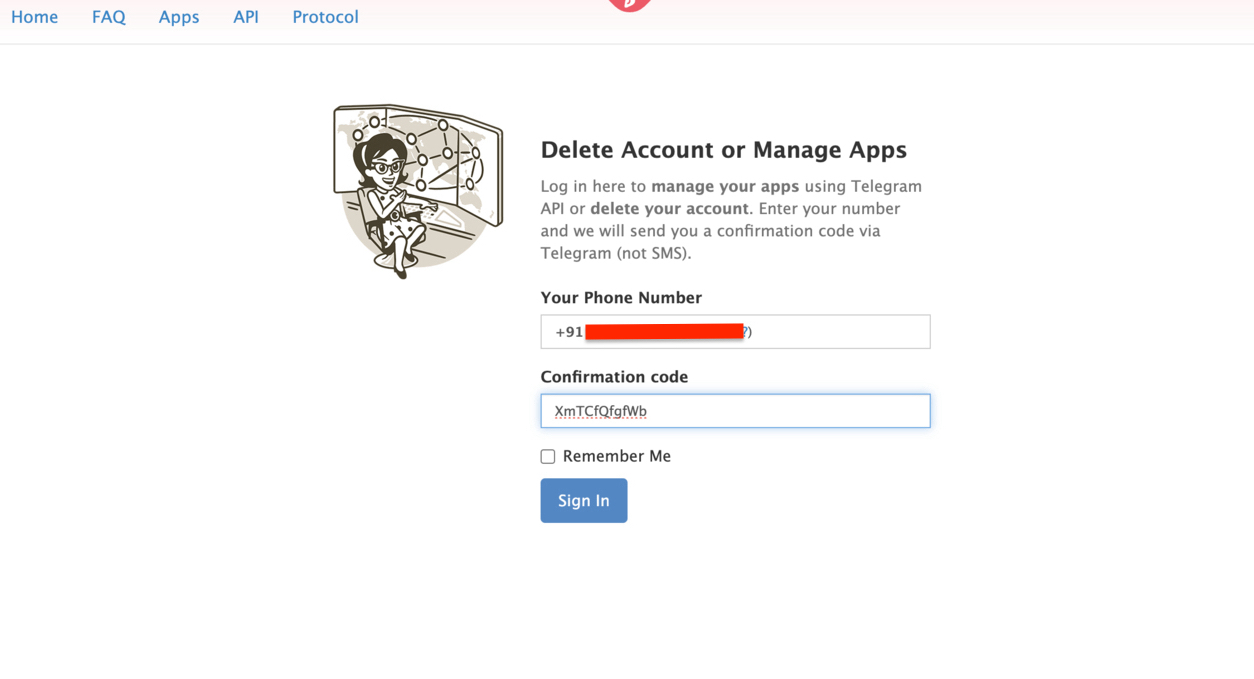Focus the Your Phone Number field
1254x679 pixels.
840,332
